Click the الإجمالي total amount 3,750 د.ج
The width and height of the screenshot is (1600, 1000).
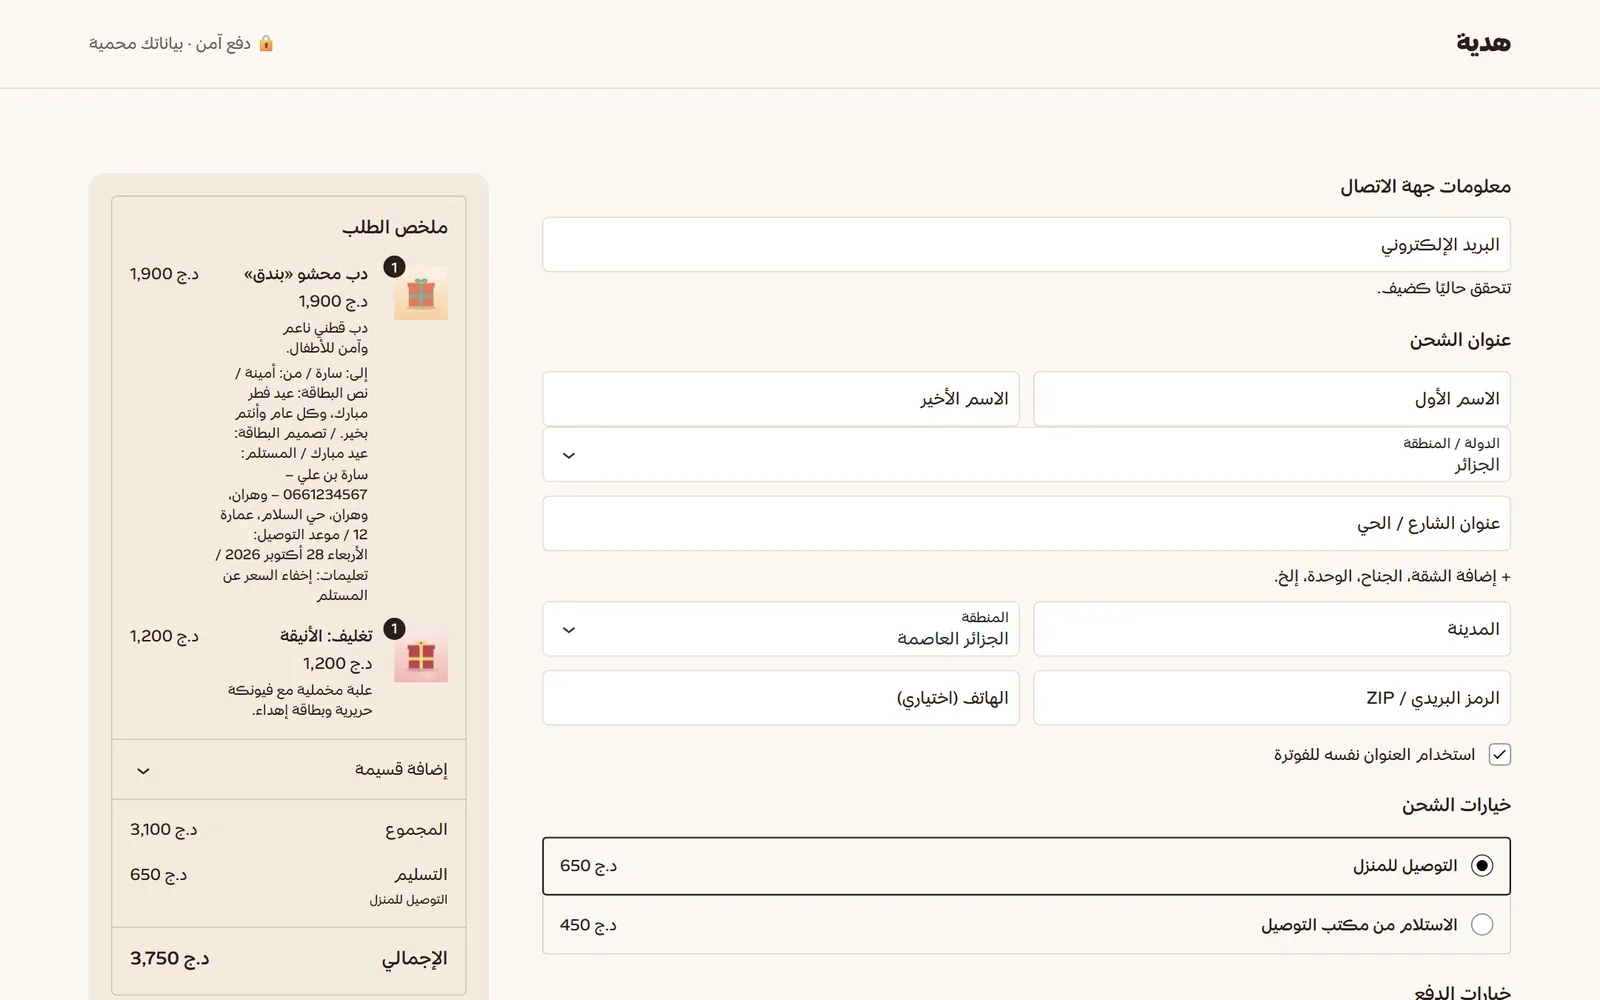(170, 958)
